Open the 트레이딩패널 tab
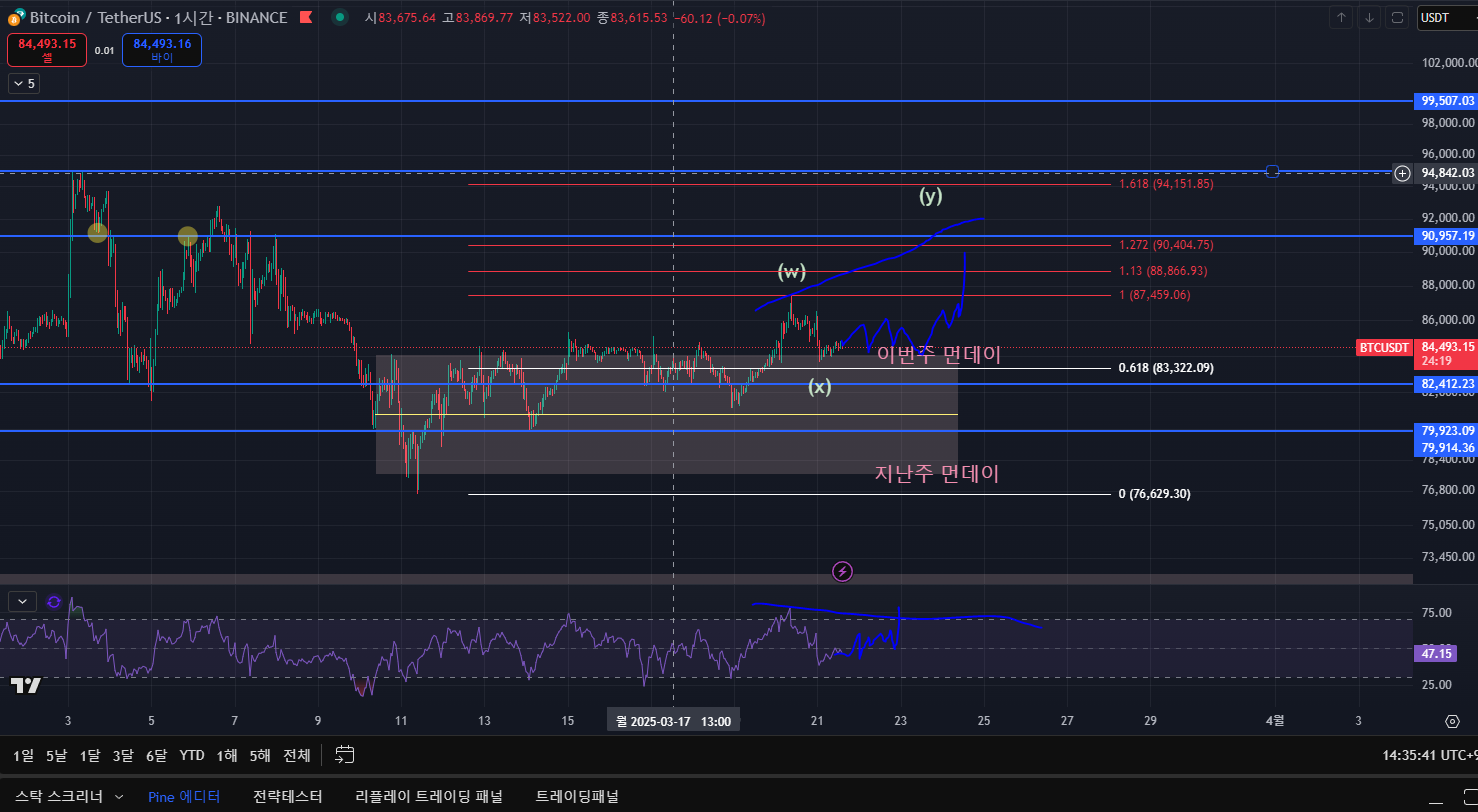Viewport: 1478px width, 812px height. click(x=577, y=797)
